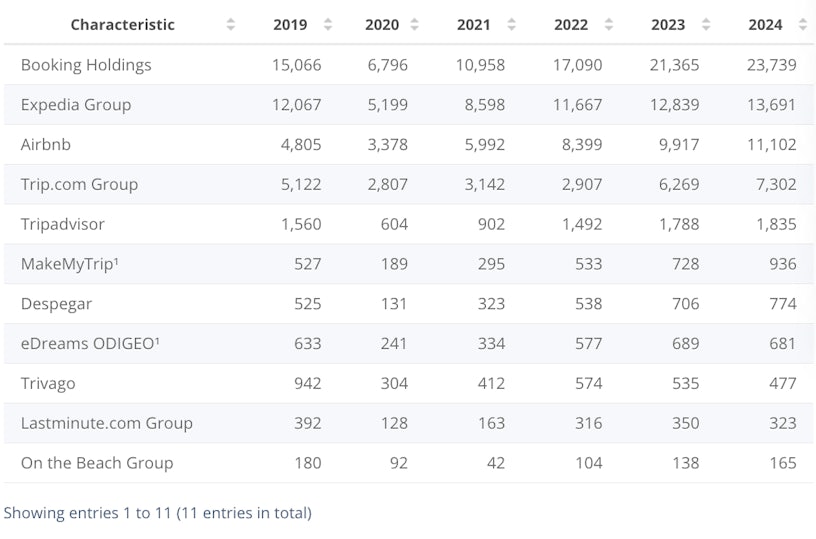
Task: Click Trip.com Group 2022 value 2,907
Action: (582, 184)
